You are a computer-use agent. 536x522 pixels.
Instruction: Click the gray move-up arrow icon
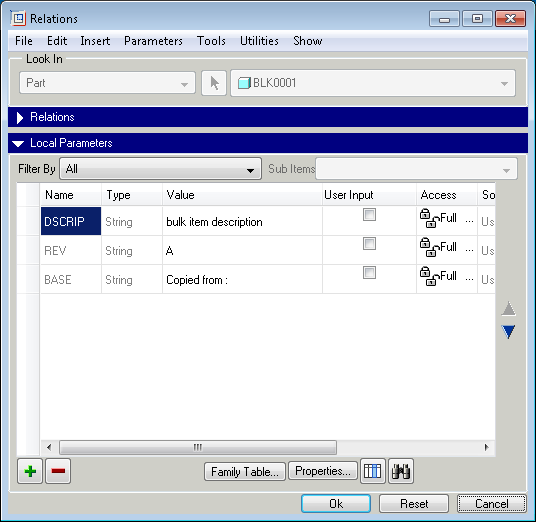508,308
